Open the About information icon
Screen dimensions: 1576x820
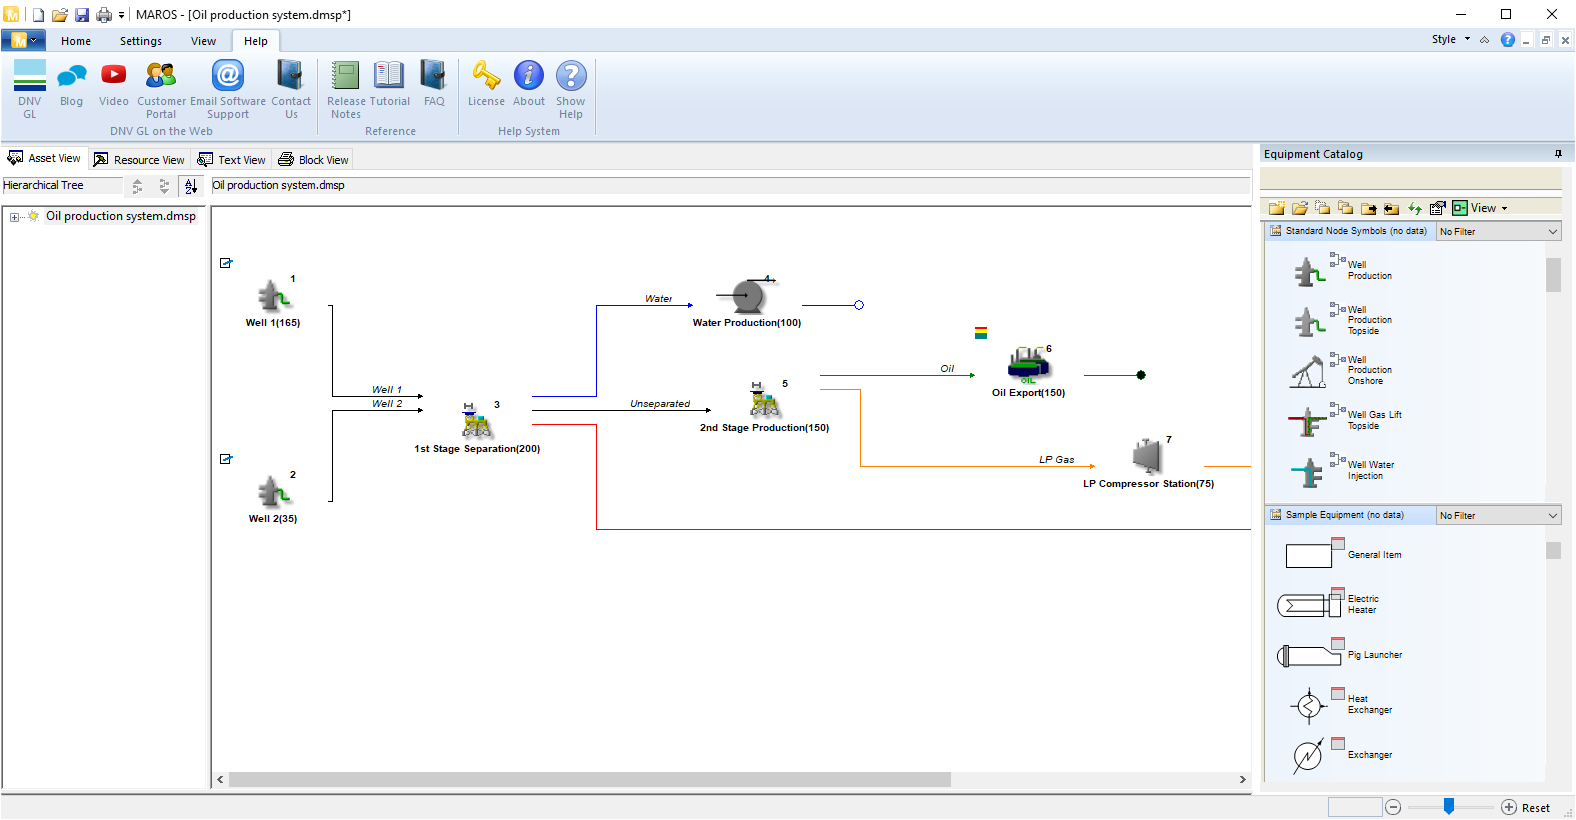529,84
